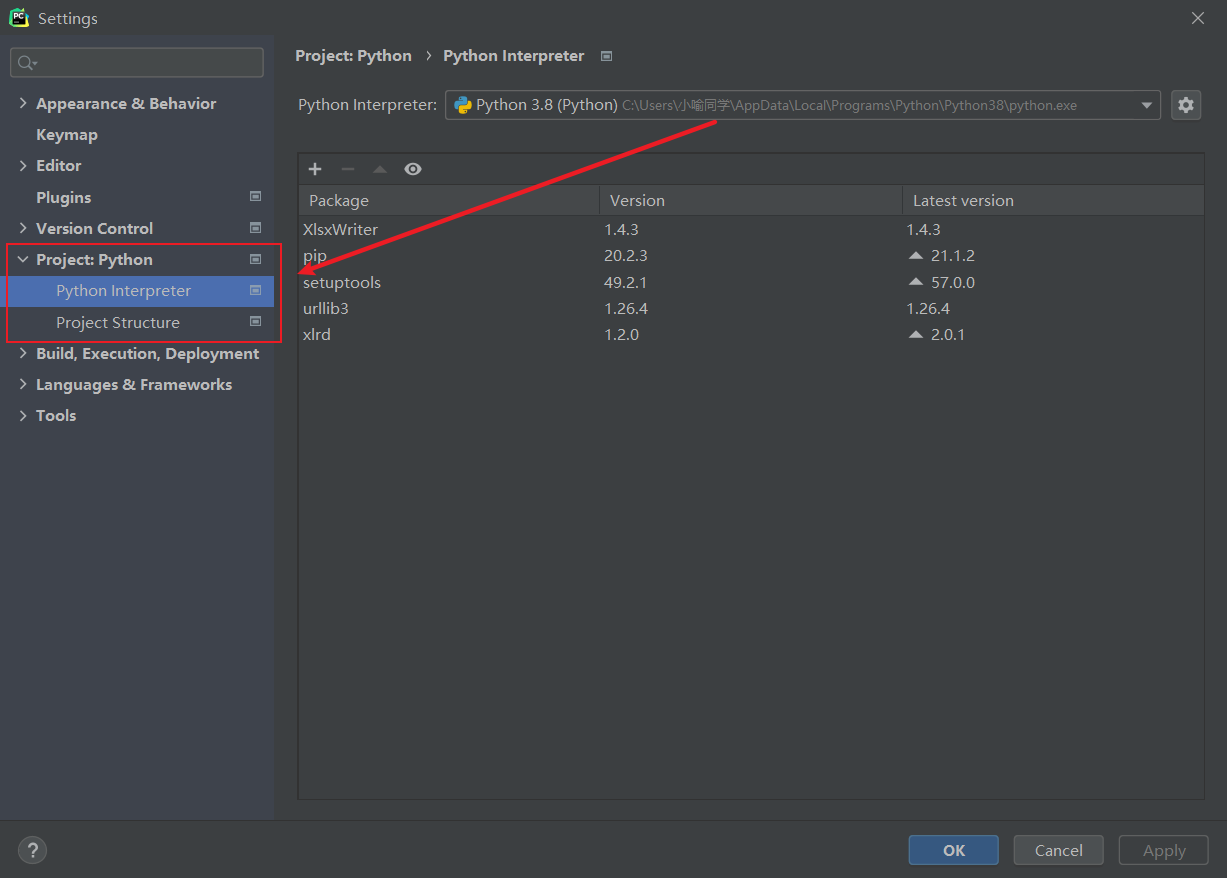The width and height of the screenshot is (1227, 878).
Task: Click the version 20.2.3 cell
Action: tap(625, 256)
